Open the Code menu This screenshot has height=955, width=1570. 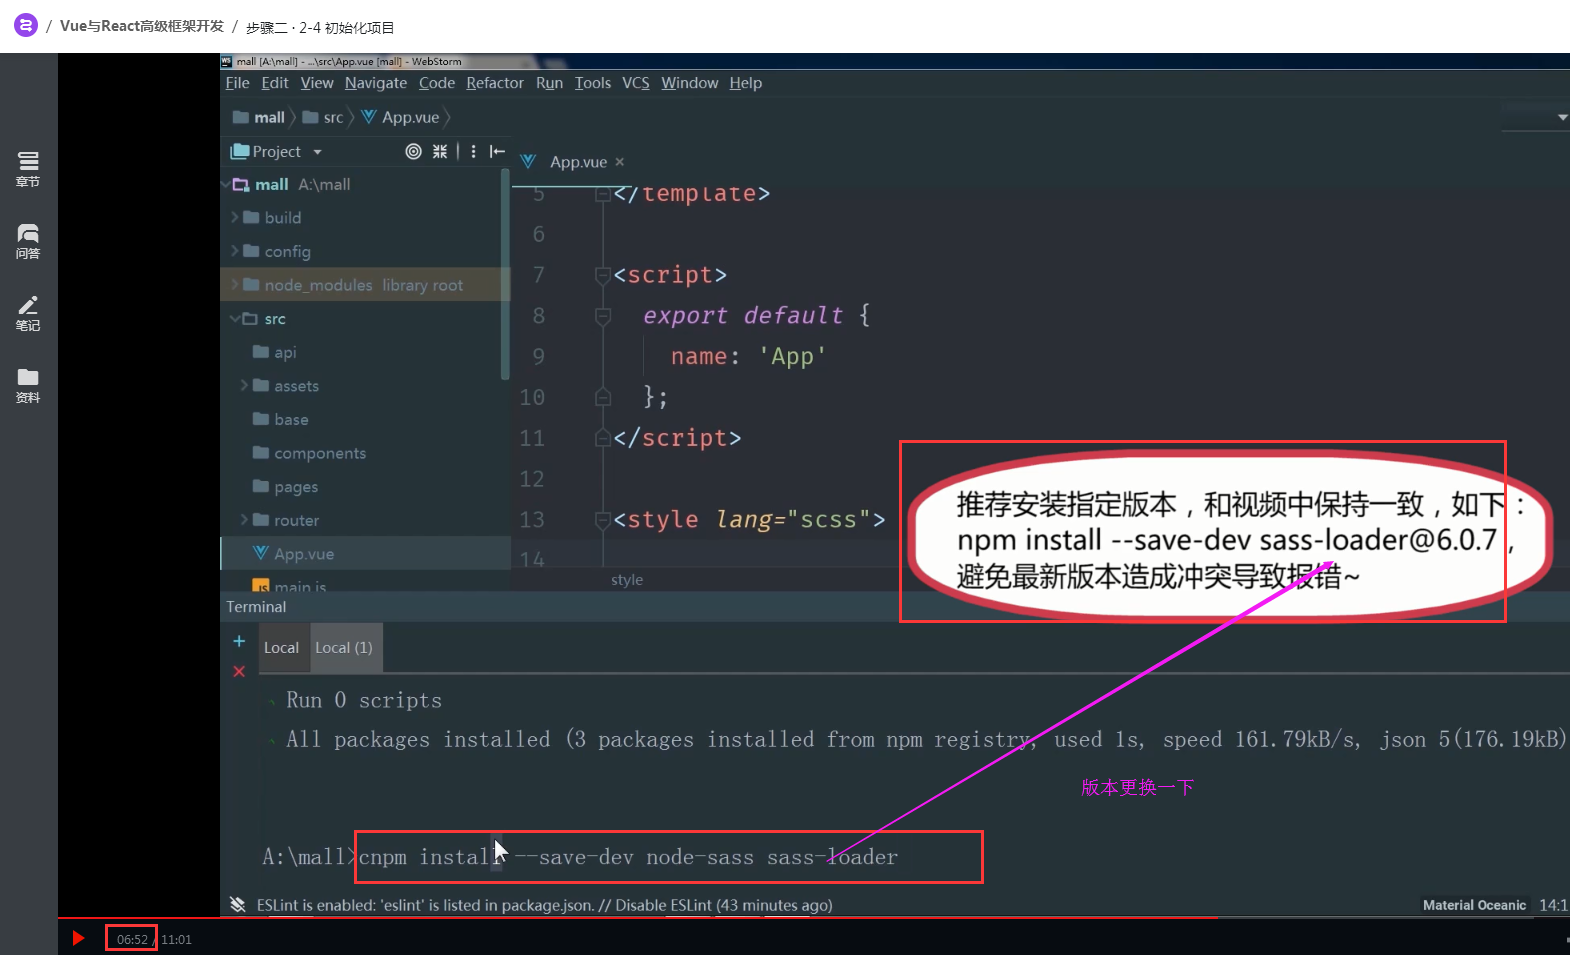pyautogui.click(x=437, y=83)
